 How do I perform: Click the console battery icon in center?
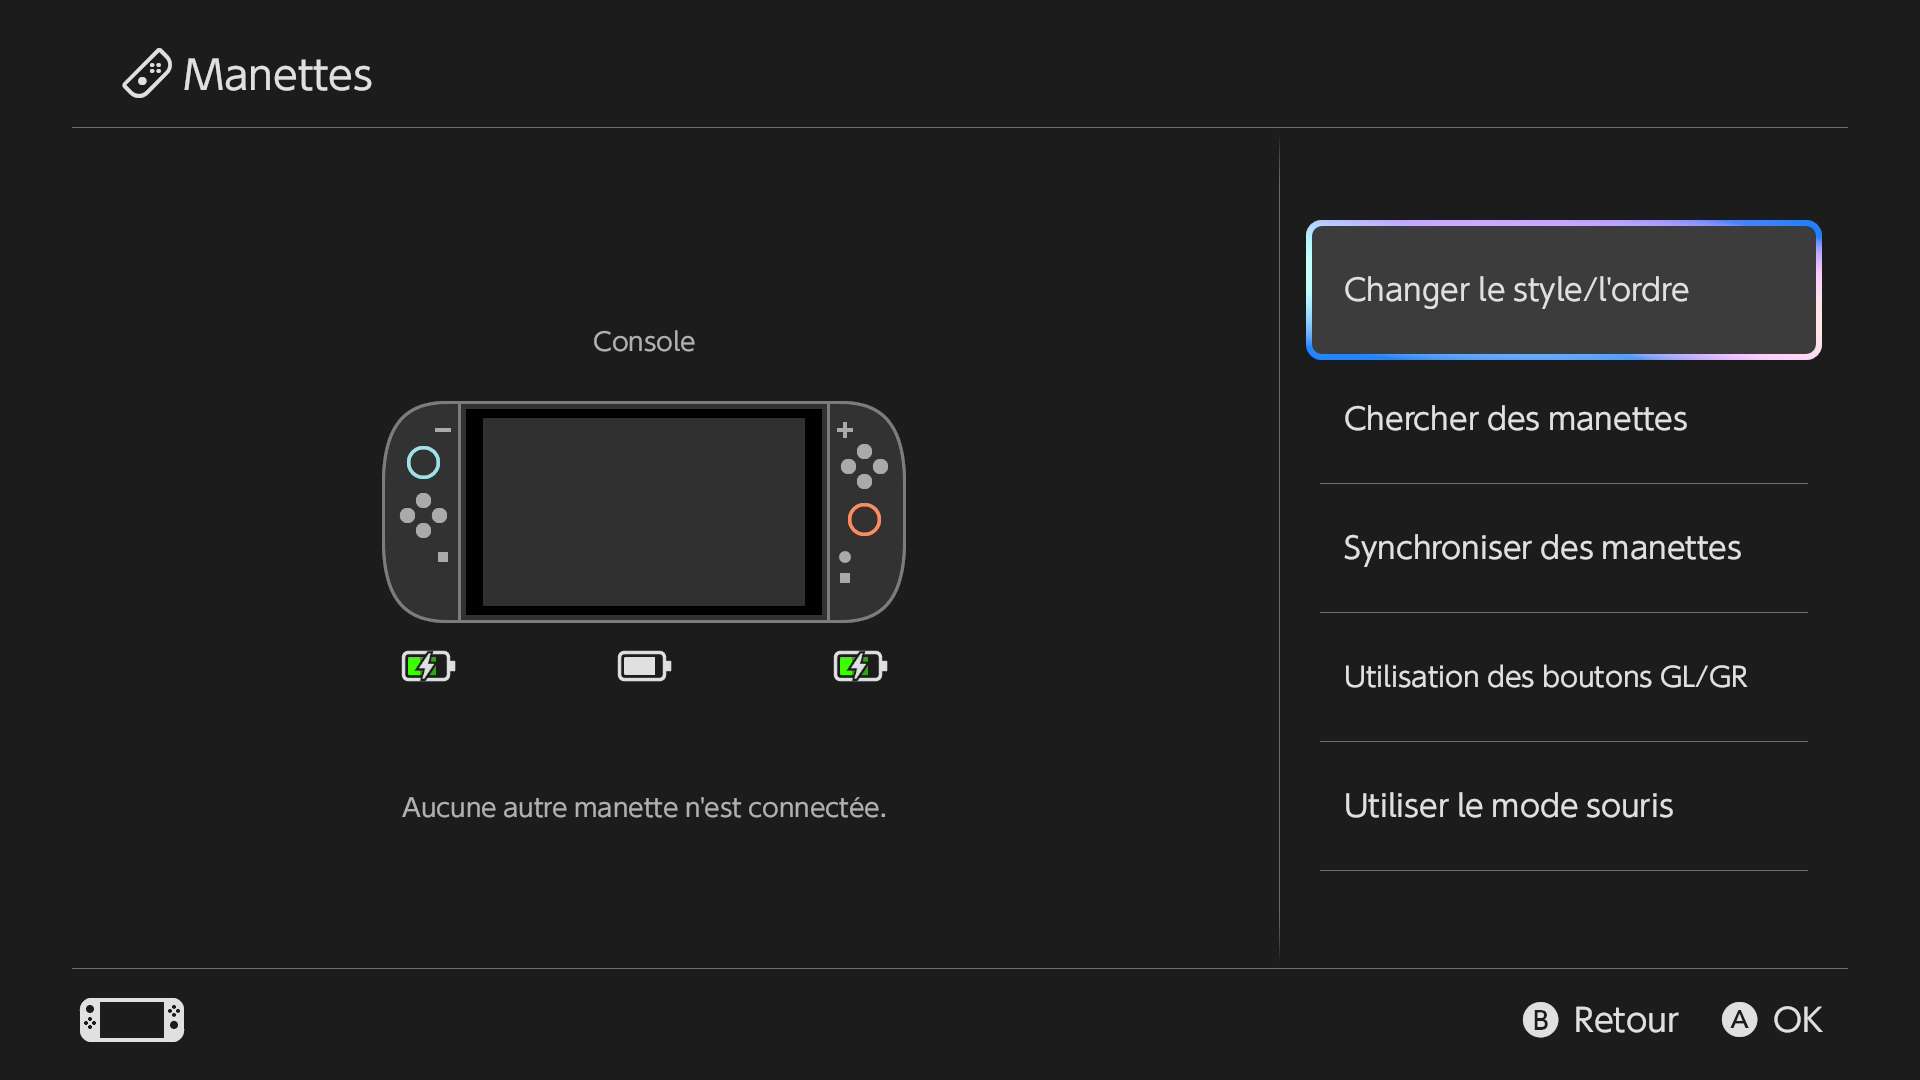point(644,666)
